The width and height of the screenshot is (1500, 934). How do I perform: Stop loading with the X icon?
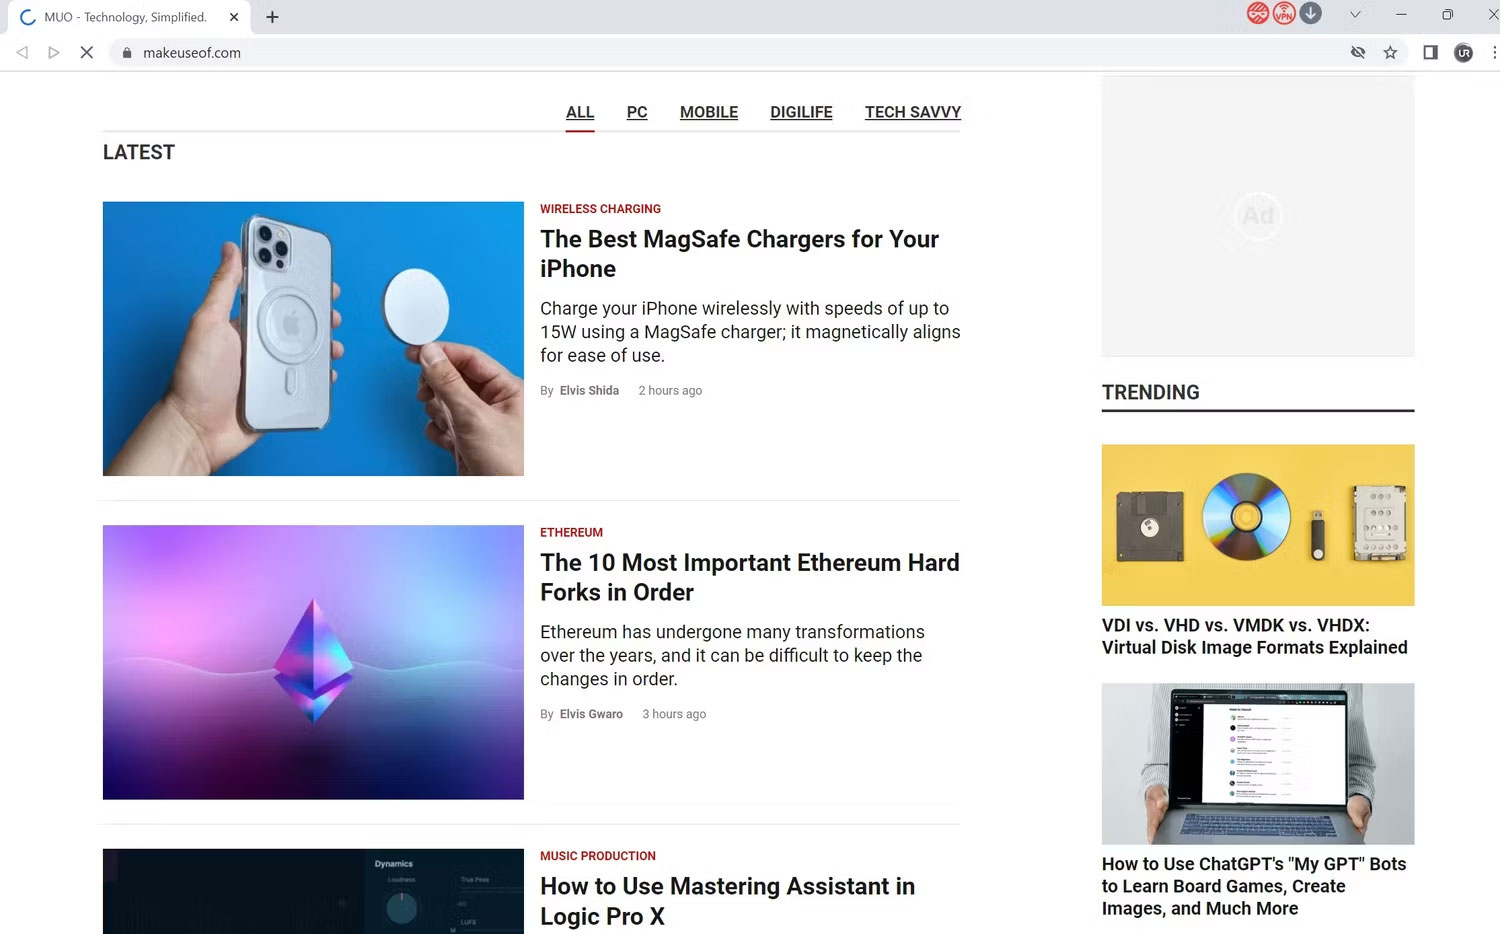[x=86, y=52]
